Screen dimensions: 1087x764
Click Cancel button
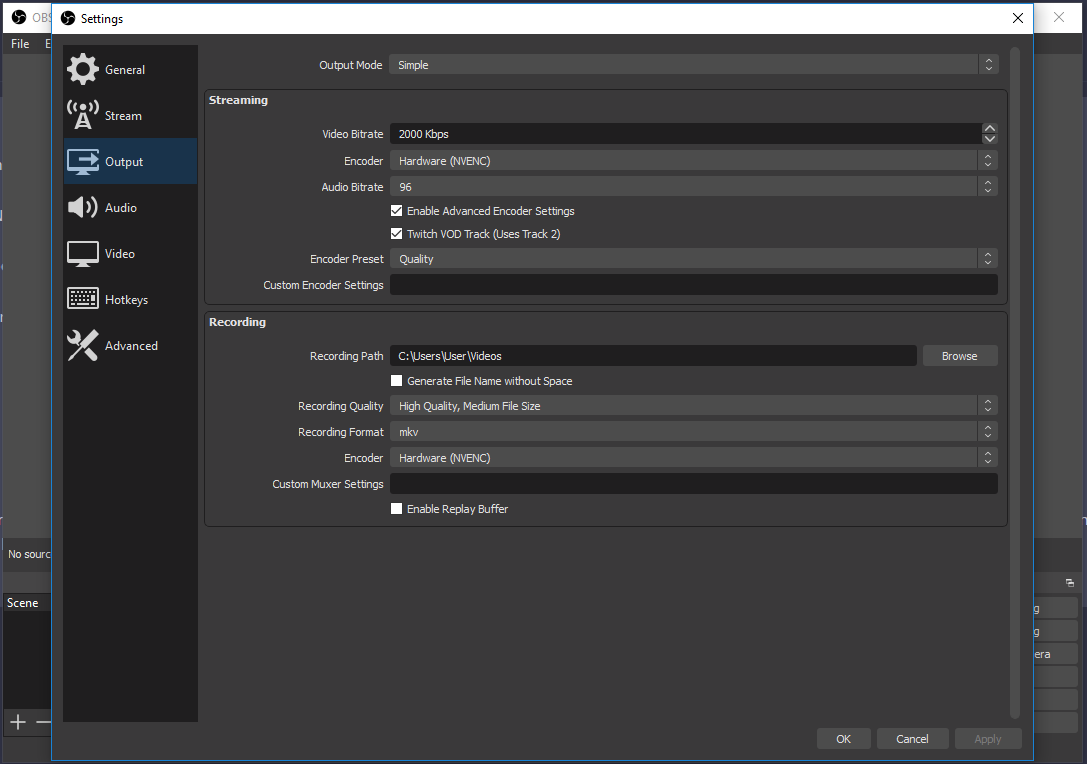pyautogui.click(x=912, y=738)
